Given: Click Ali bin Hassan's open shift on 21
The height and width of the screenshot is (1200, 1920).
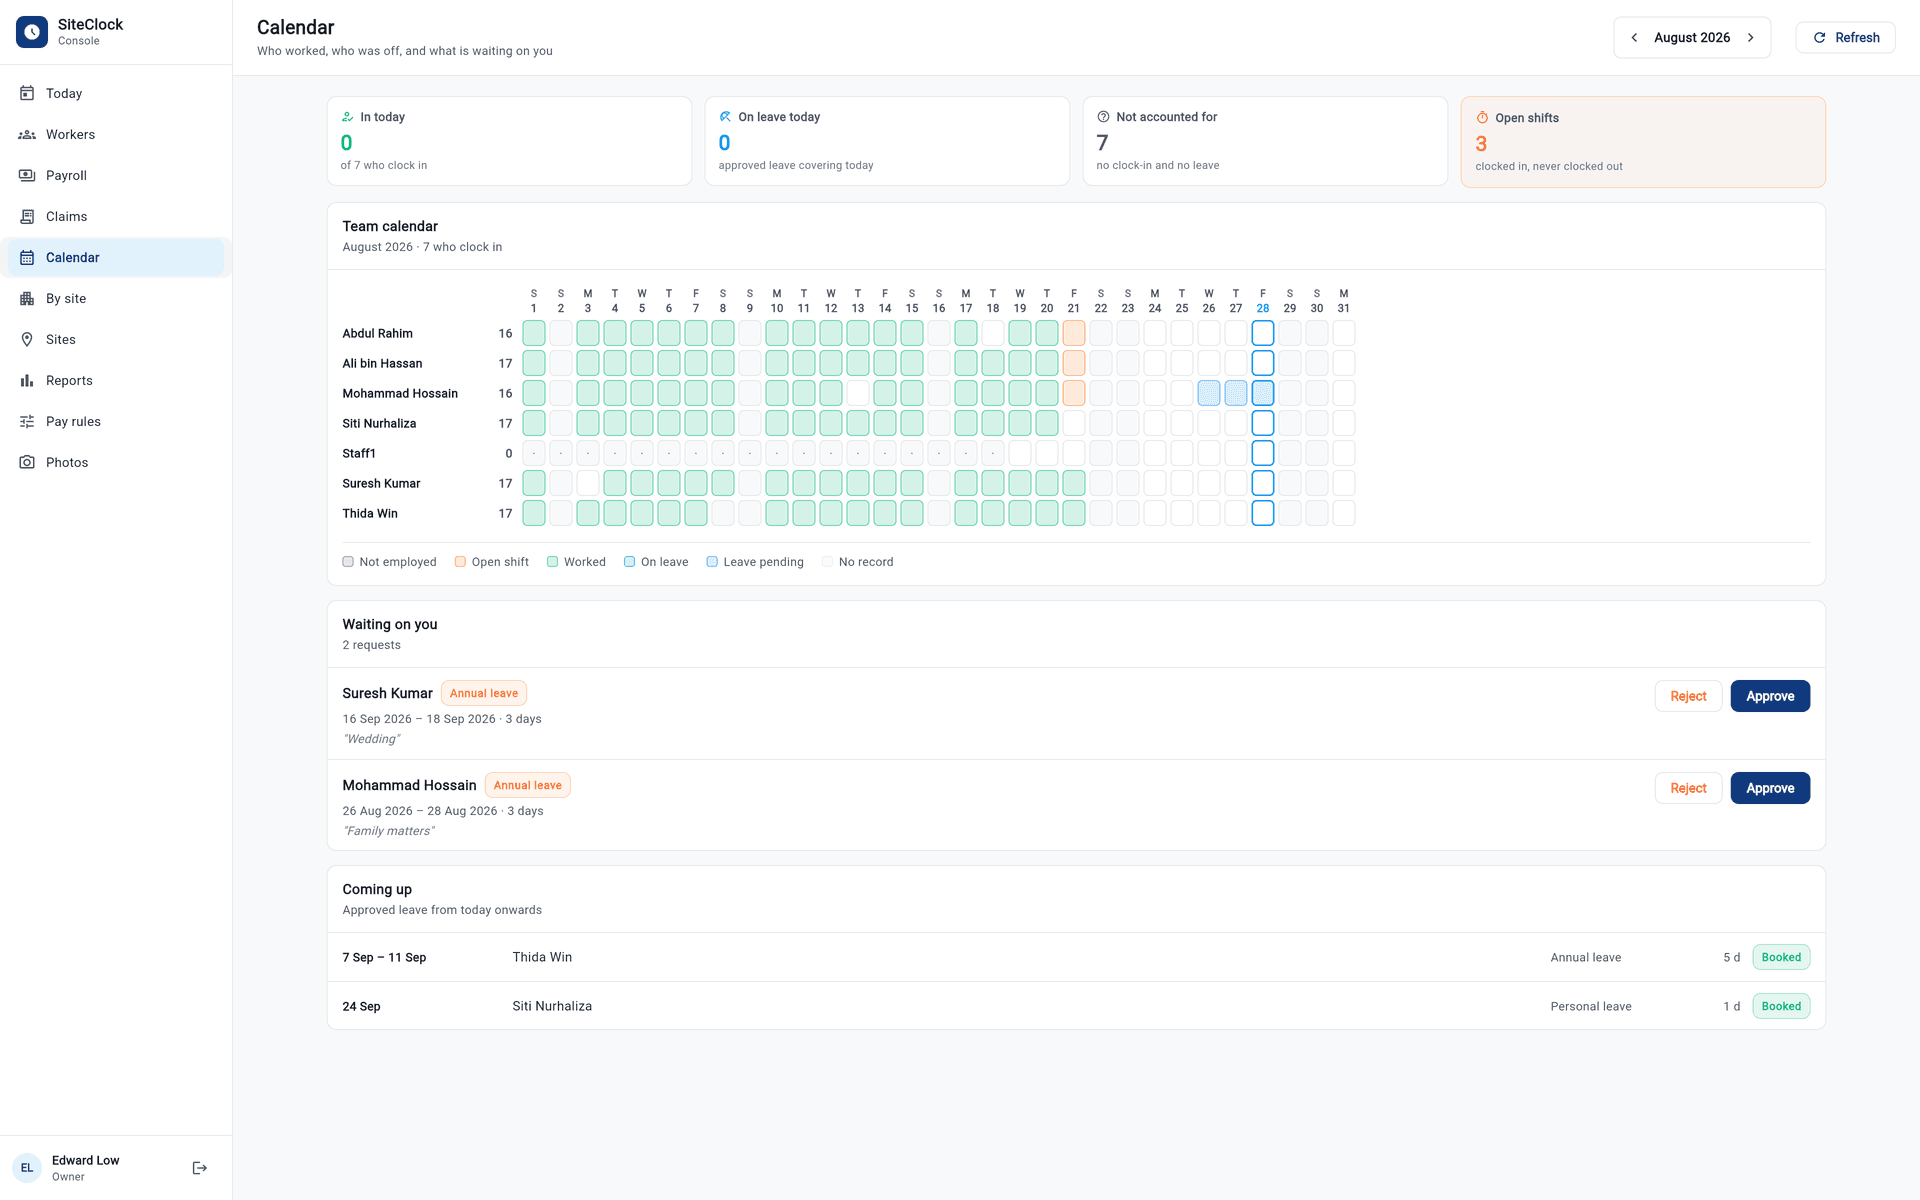Looking at the screenshot, I should (1074, 363).
